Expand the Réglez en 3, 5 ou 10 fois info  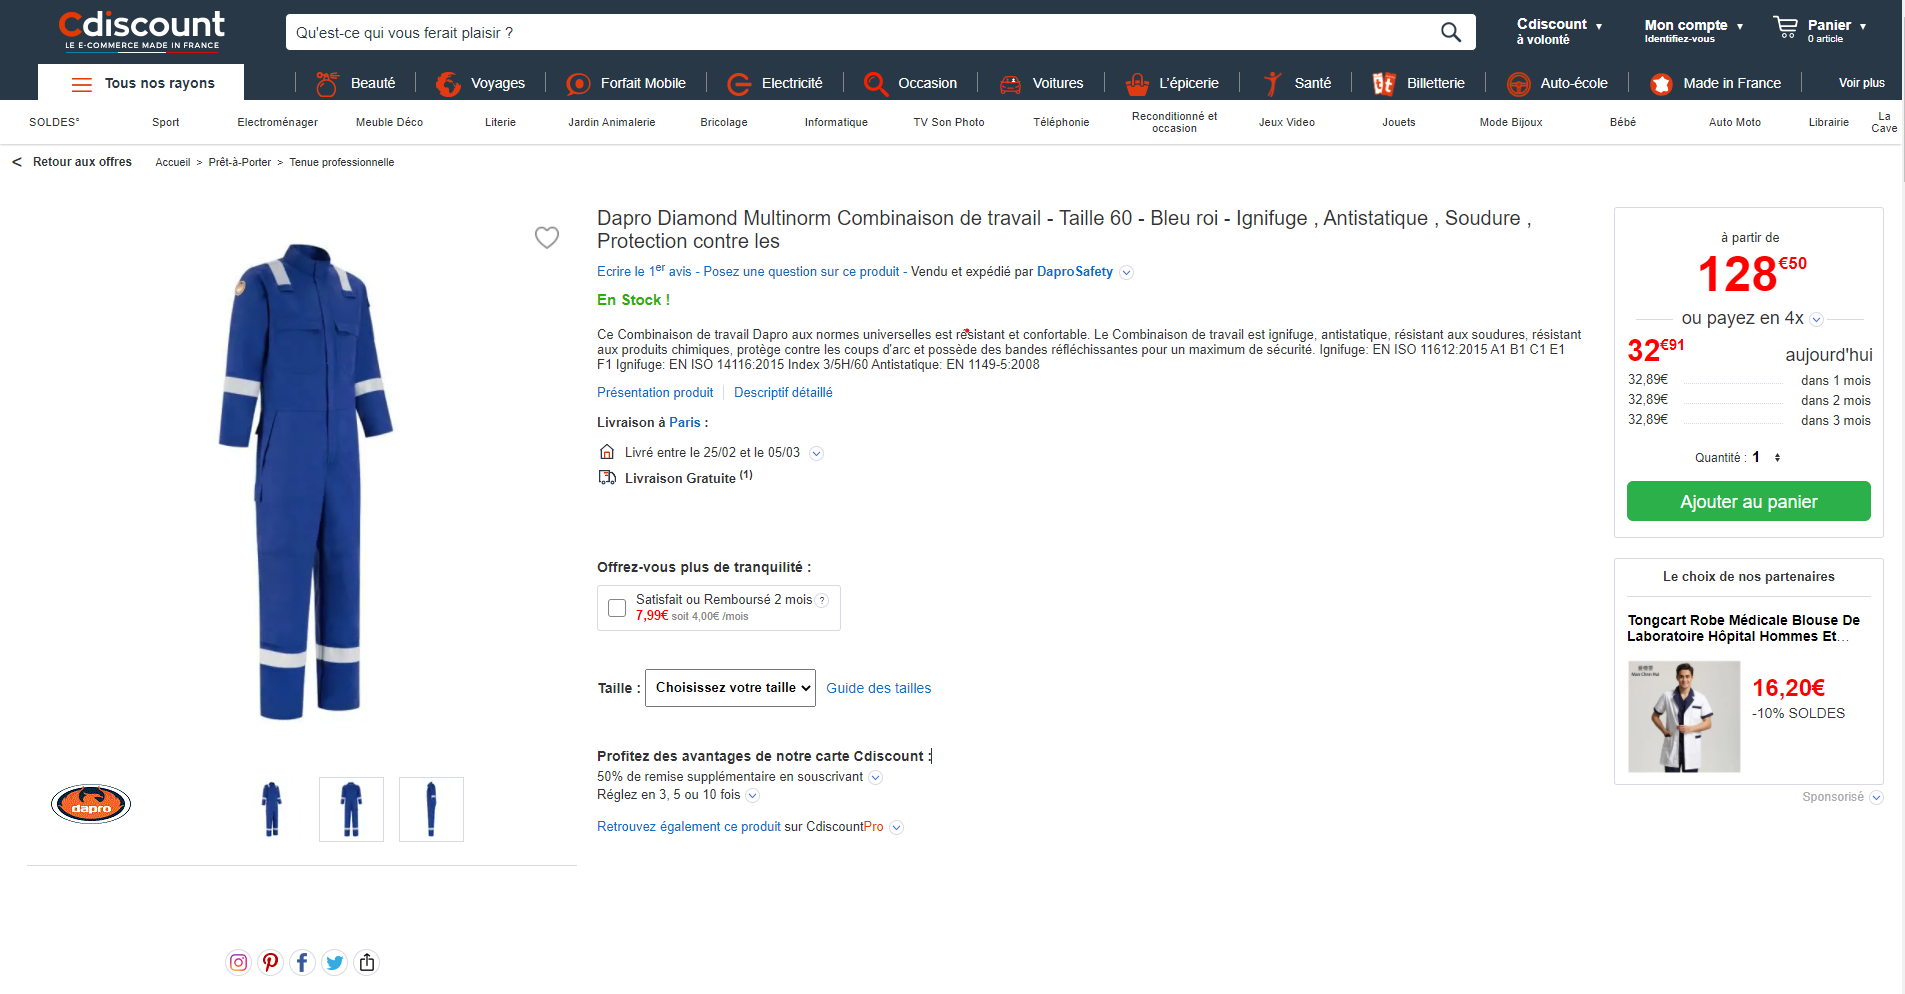pyautogui.click(x=753, y=795)
